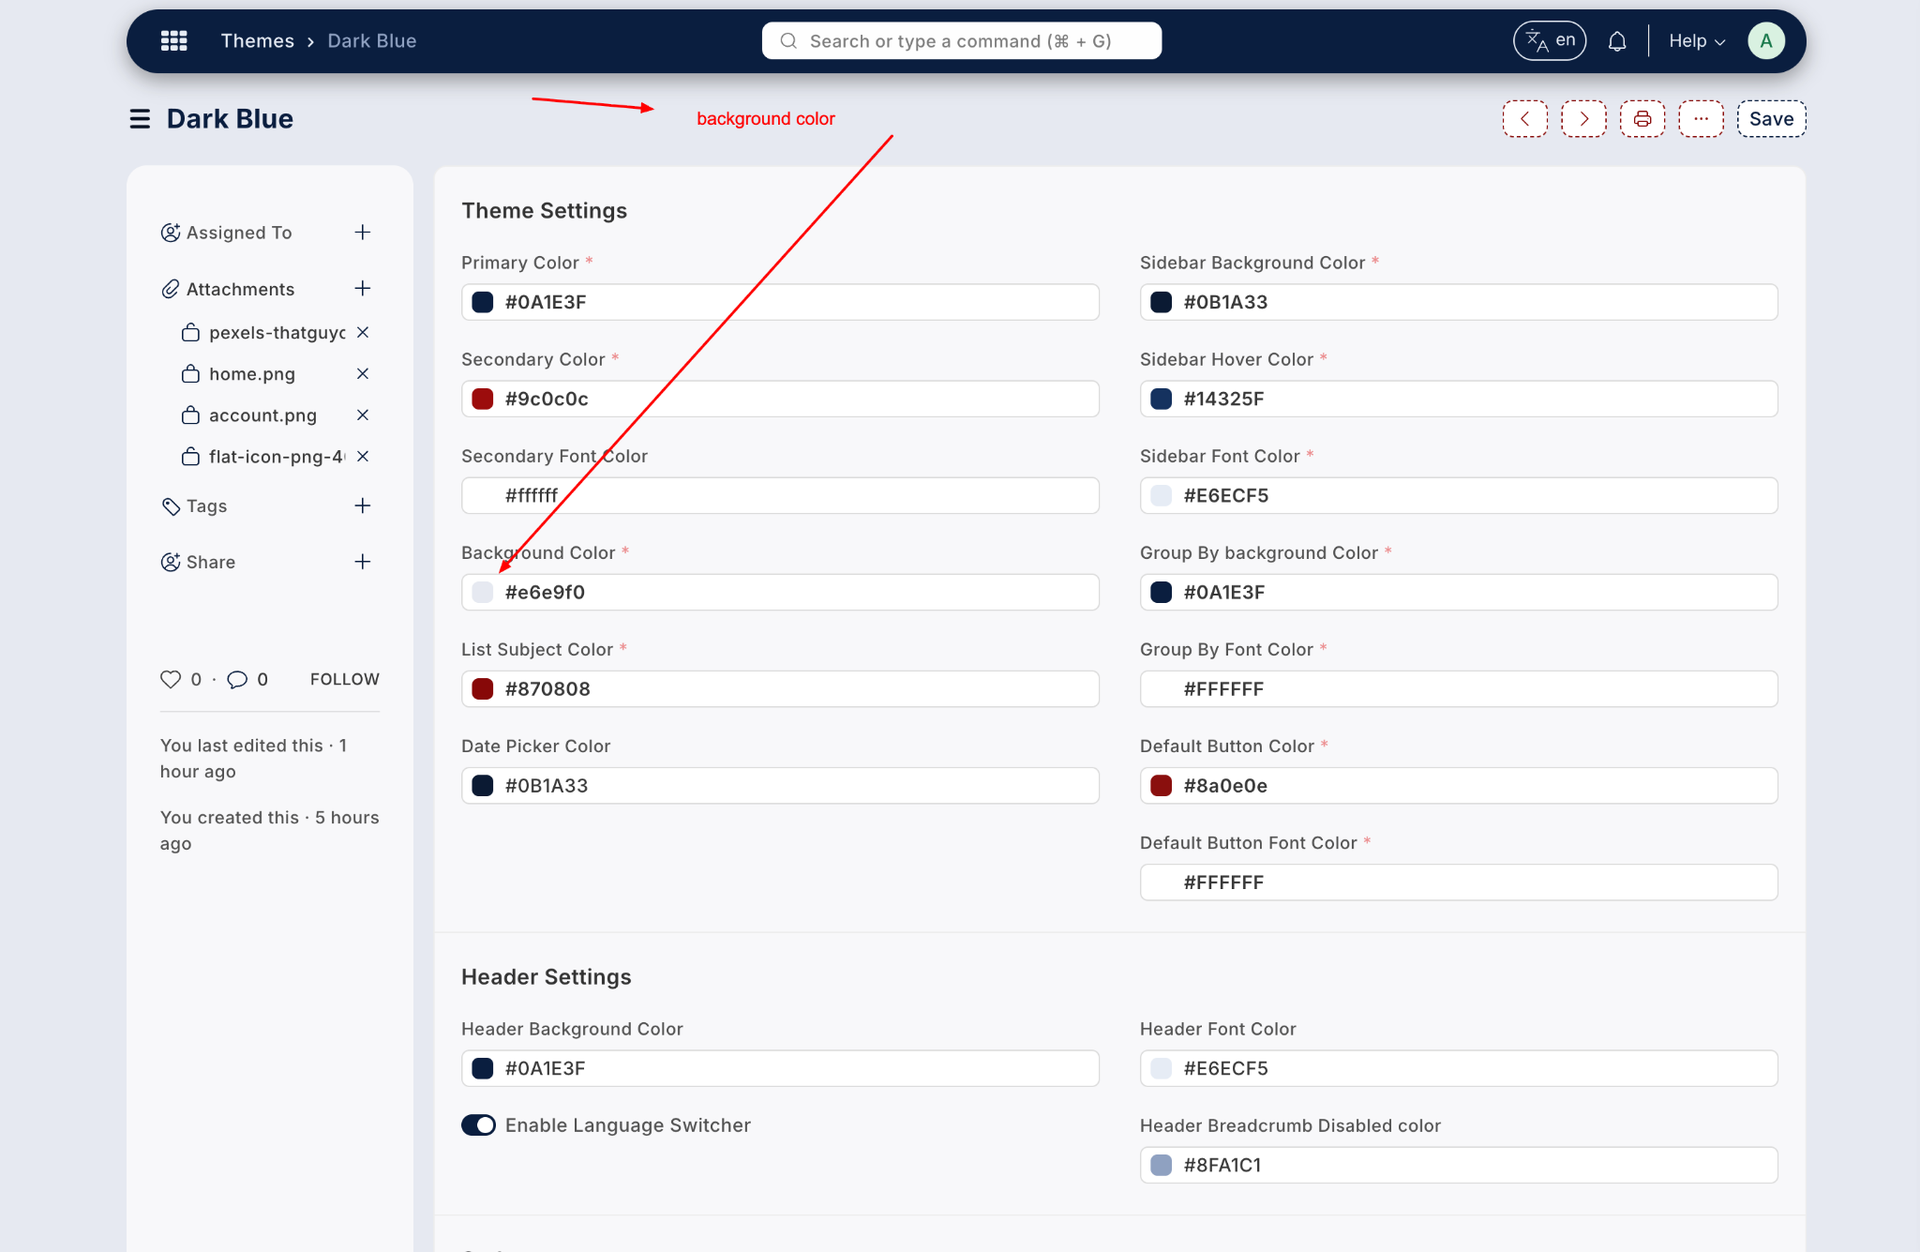The width and height of the screenshot is (1920, 1252).
Task: Open the language switcher en button
Action: click(1549, 41)
